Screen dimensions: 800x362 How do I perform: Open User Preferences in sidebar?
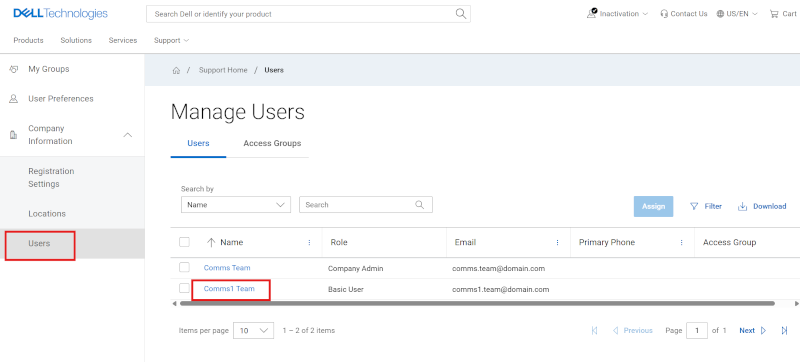pyautogui.click(x=61, y=99)
